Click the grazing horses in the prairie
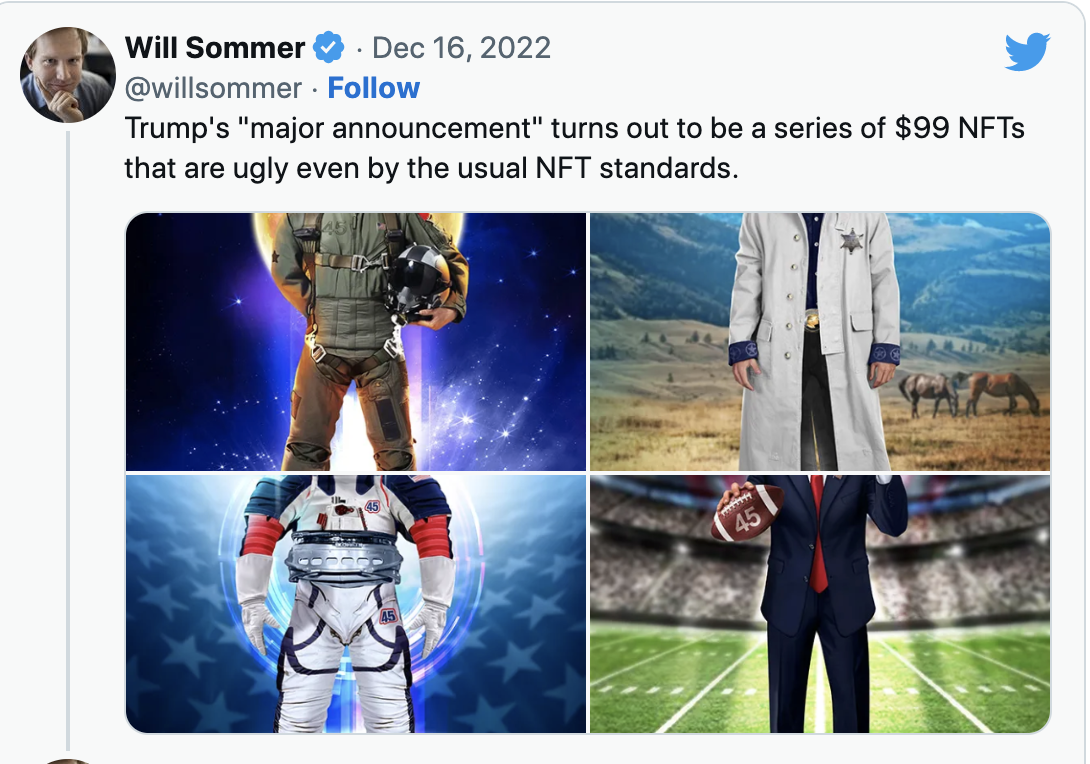The height and width of the screenshot is (764, 1090). click(968, 392)
